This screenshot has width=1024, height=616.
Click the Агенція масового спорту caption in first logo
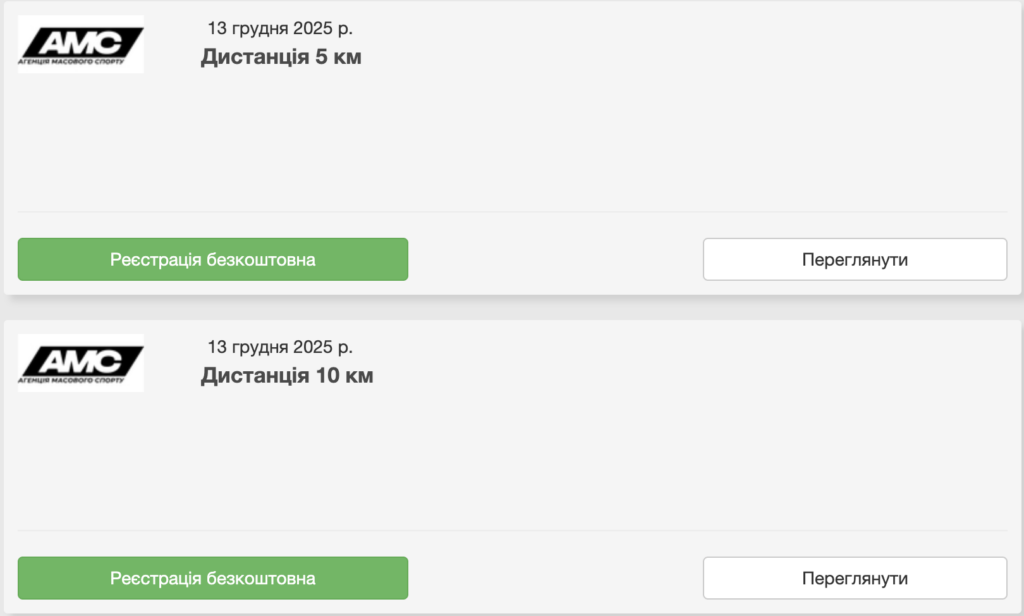[70, 62]
